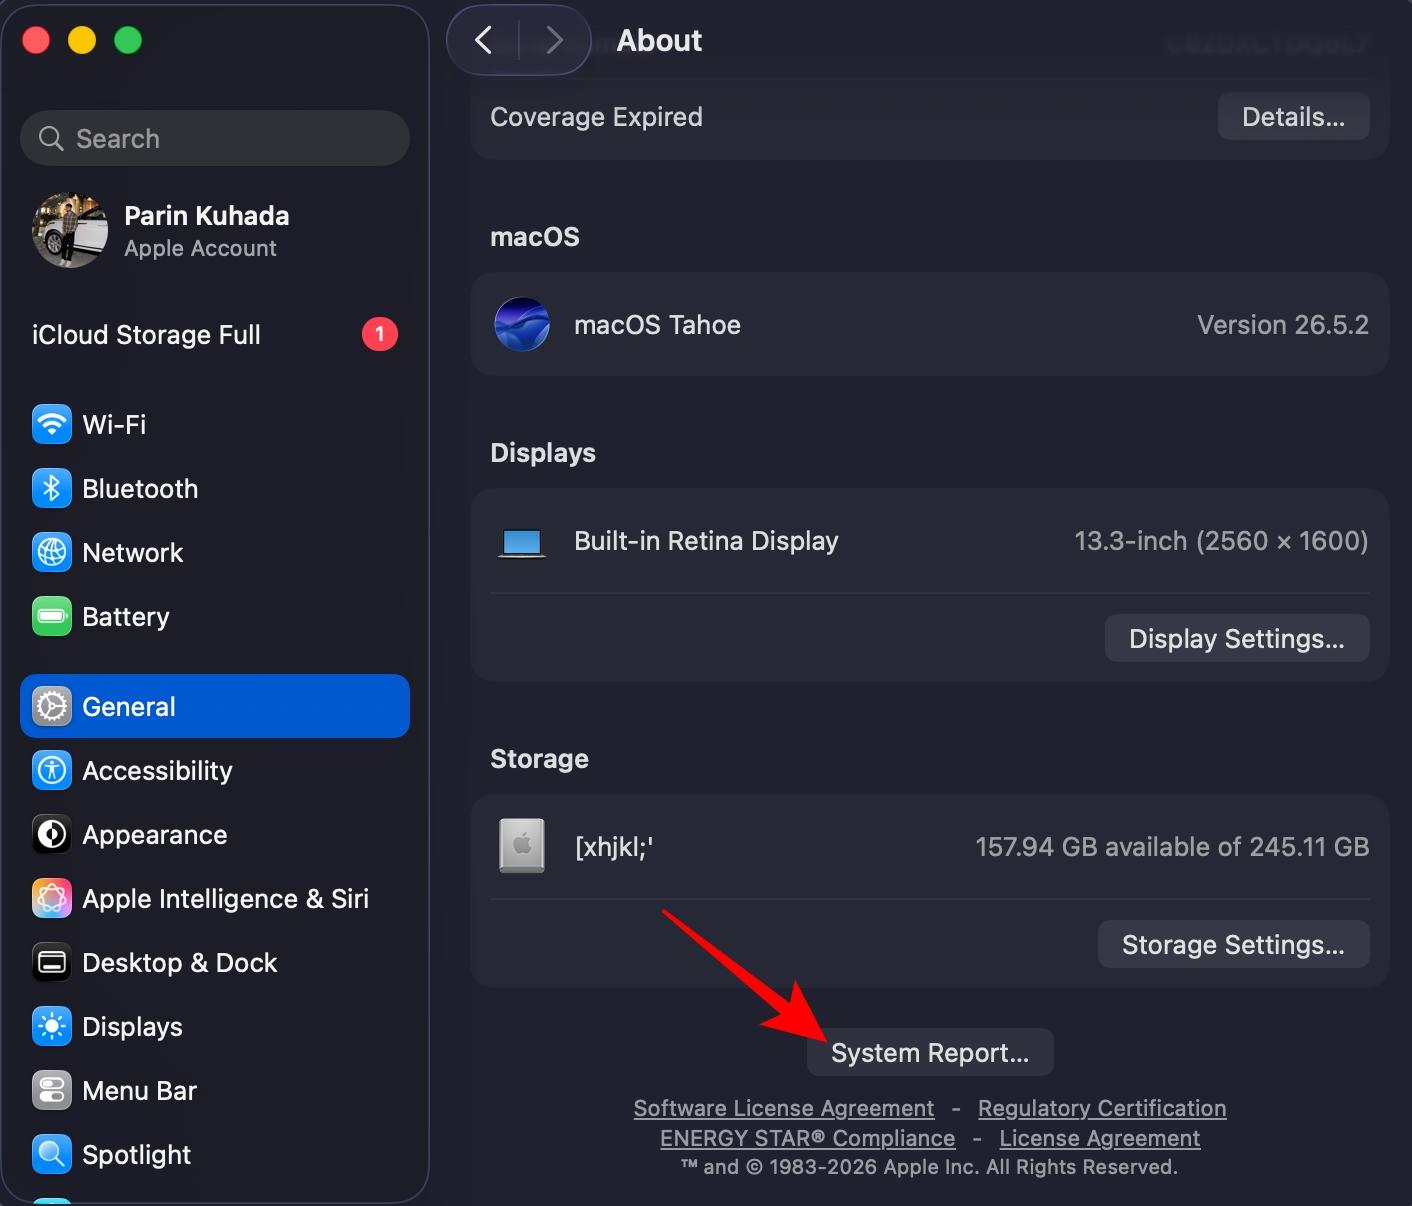The height and width of the screenshot is (1206, 1412).
Task: Select the Appearance icon
Action: pos(52,834)
